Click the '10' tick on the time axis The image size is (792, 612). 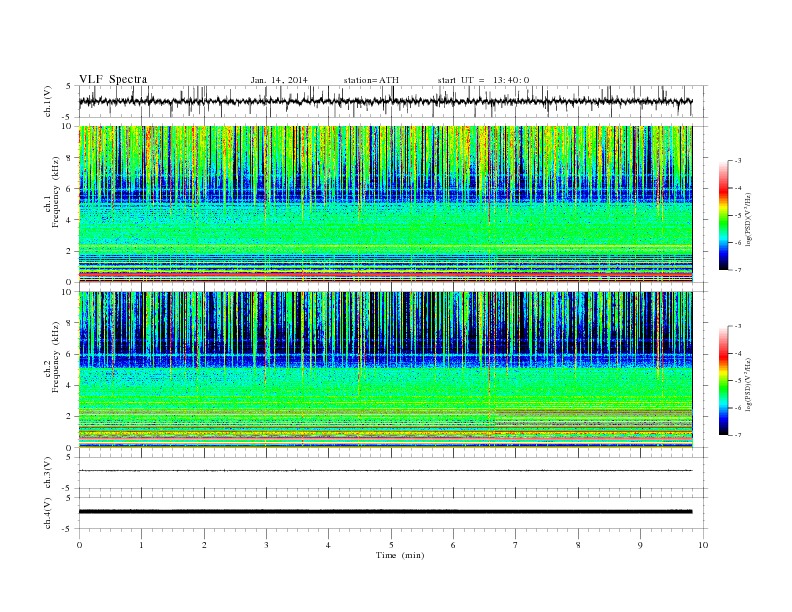pos(703,545)
